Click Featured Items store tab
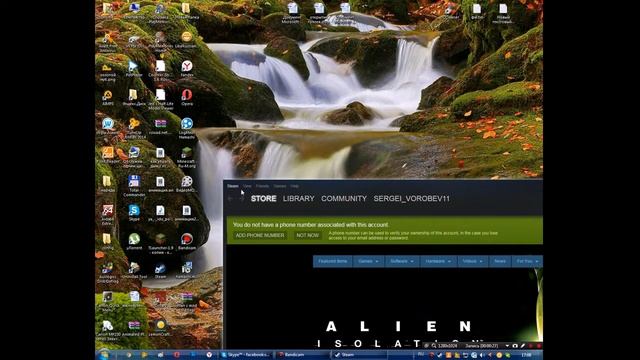Viewport: 640px width, 360px height. click(x=333, y=261)
